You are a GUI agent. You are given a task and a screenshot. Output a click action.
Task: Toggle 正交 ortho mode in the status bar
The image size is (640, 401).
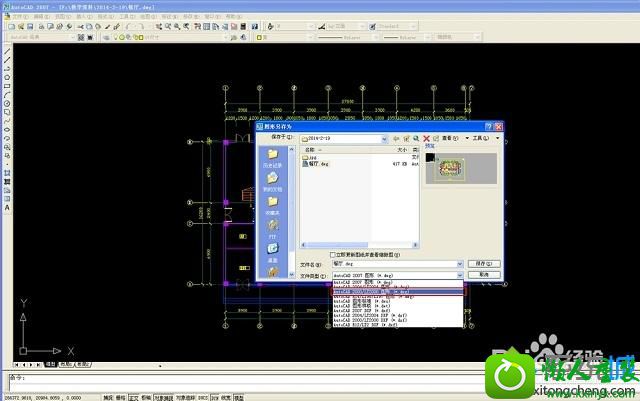[x=133, y=397]
